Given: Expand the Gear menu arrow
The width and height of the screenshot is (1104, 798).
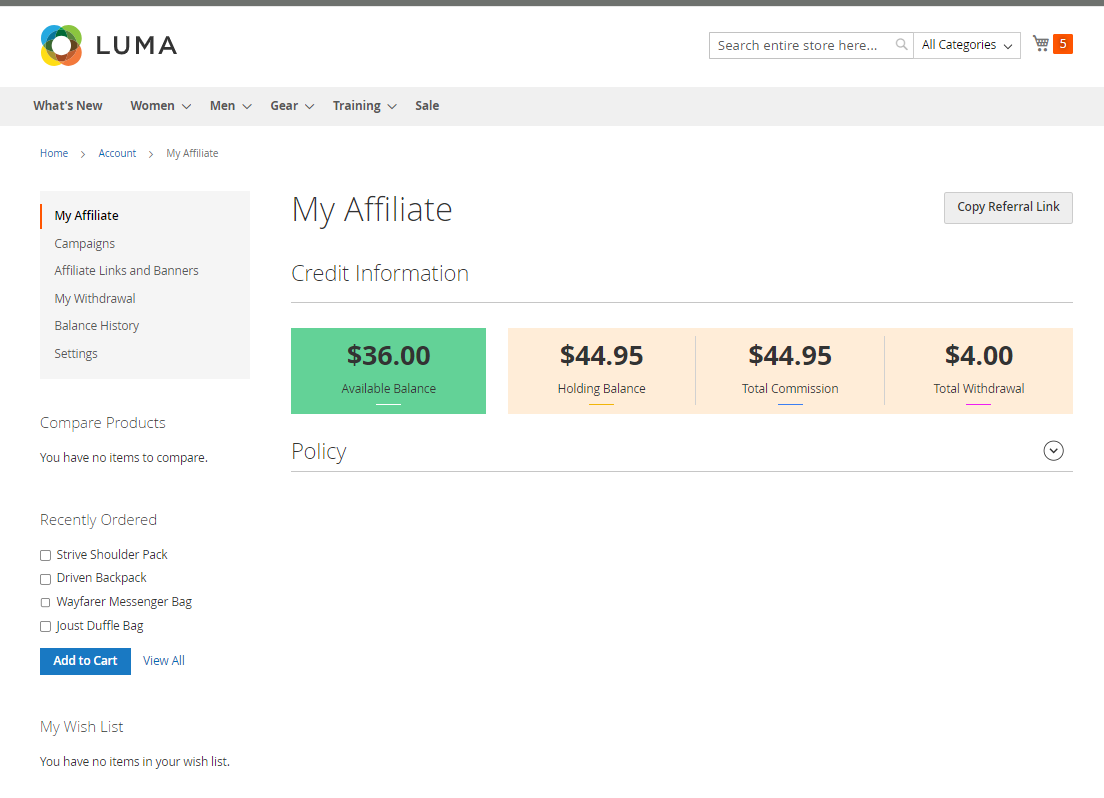Looking at the screenshot, I should (x=309, y=106).
